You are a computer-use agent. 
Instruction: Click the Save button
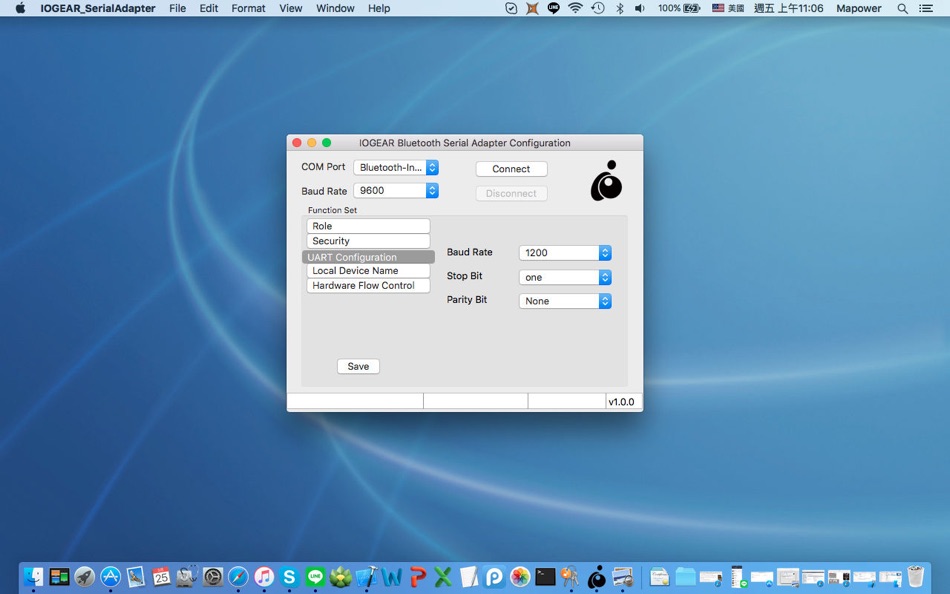[358, 366]
